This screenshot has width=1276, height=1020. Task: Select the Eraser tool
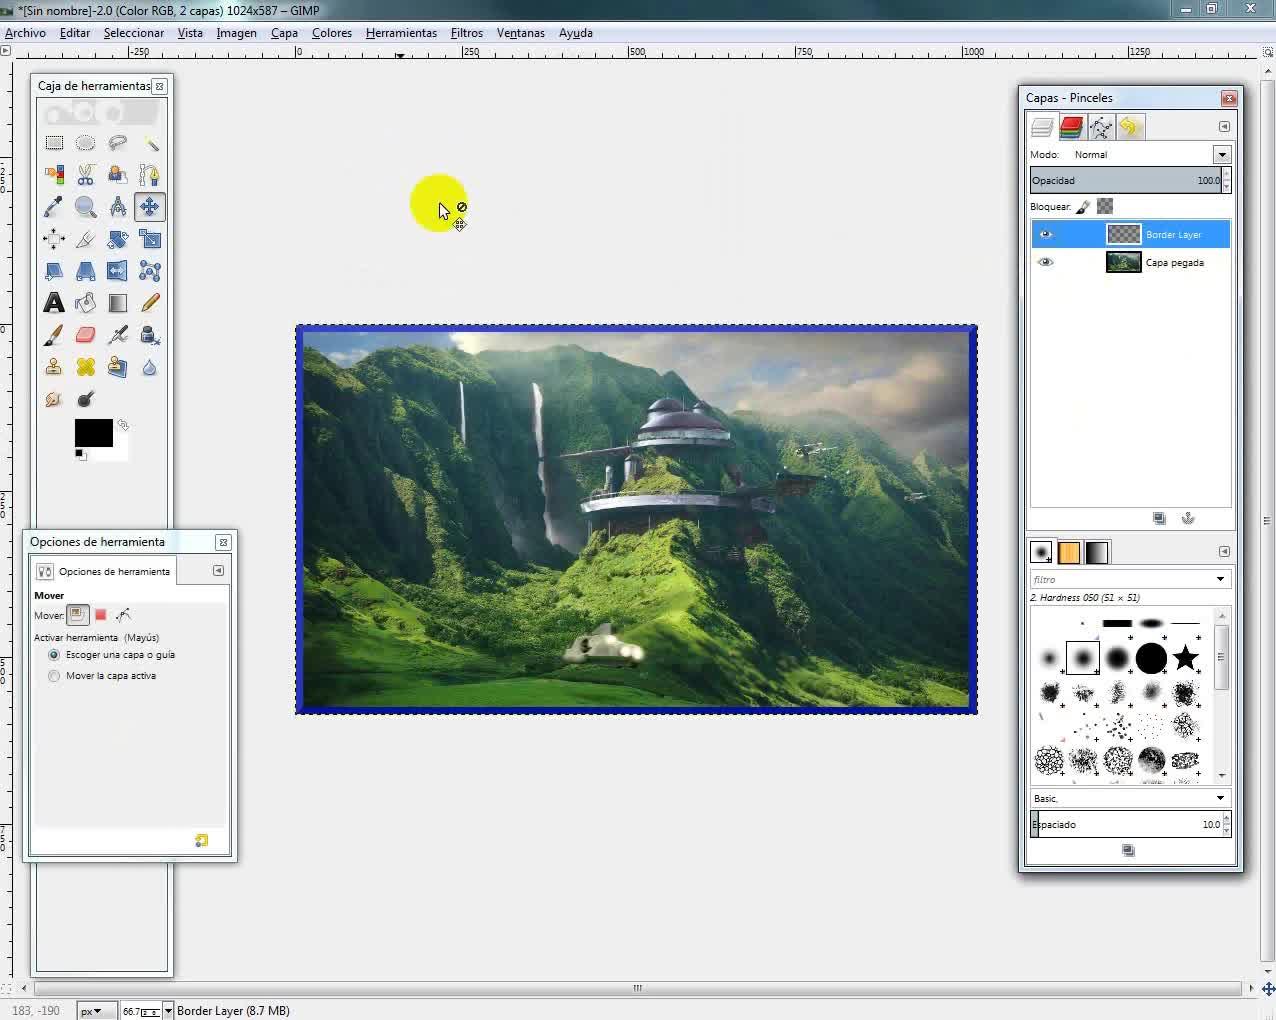86,335
